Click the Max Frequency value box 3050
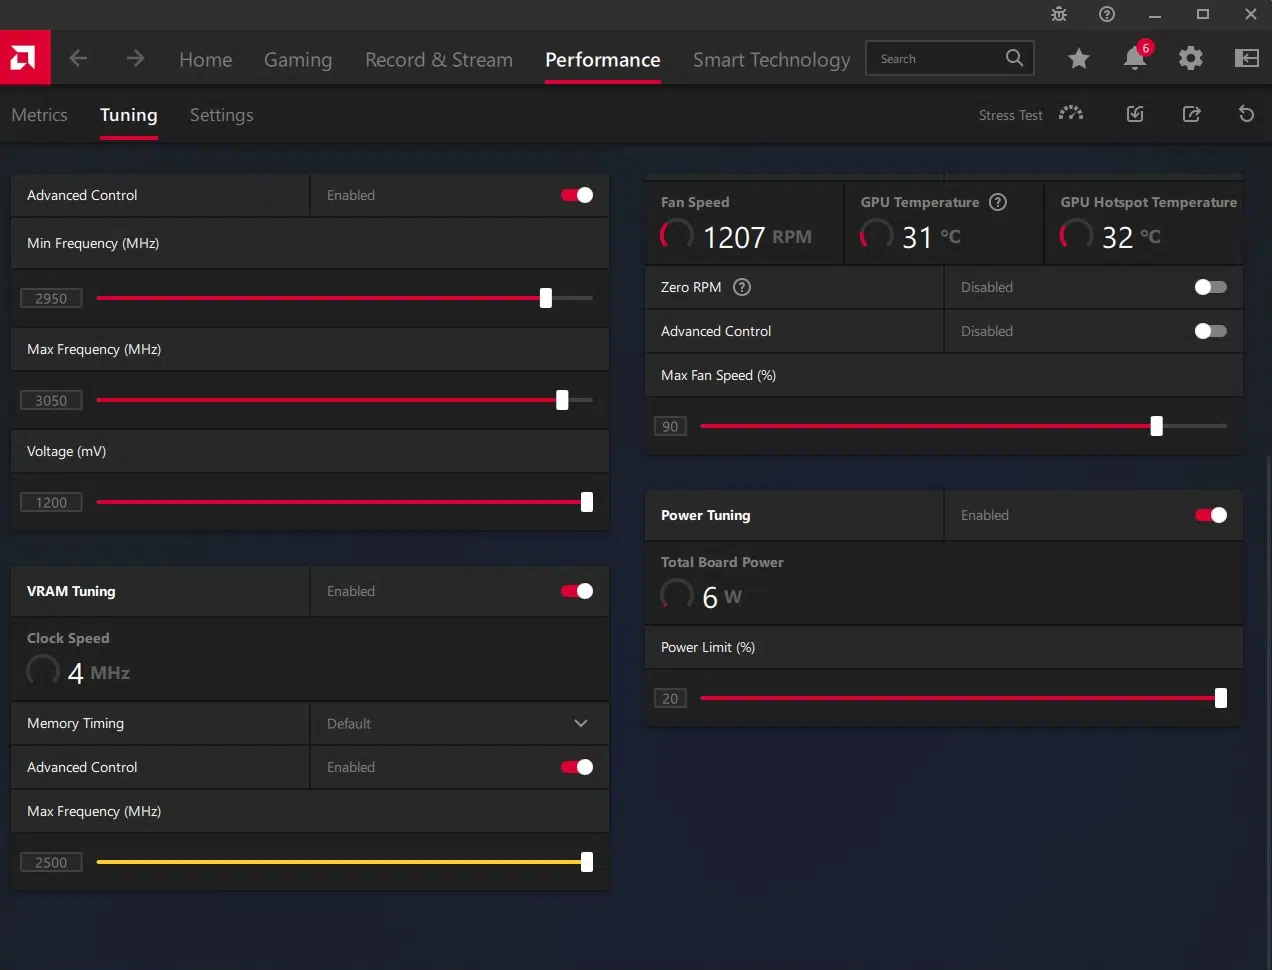The image size is (1272, 970). [51, 400]
